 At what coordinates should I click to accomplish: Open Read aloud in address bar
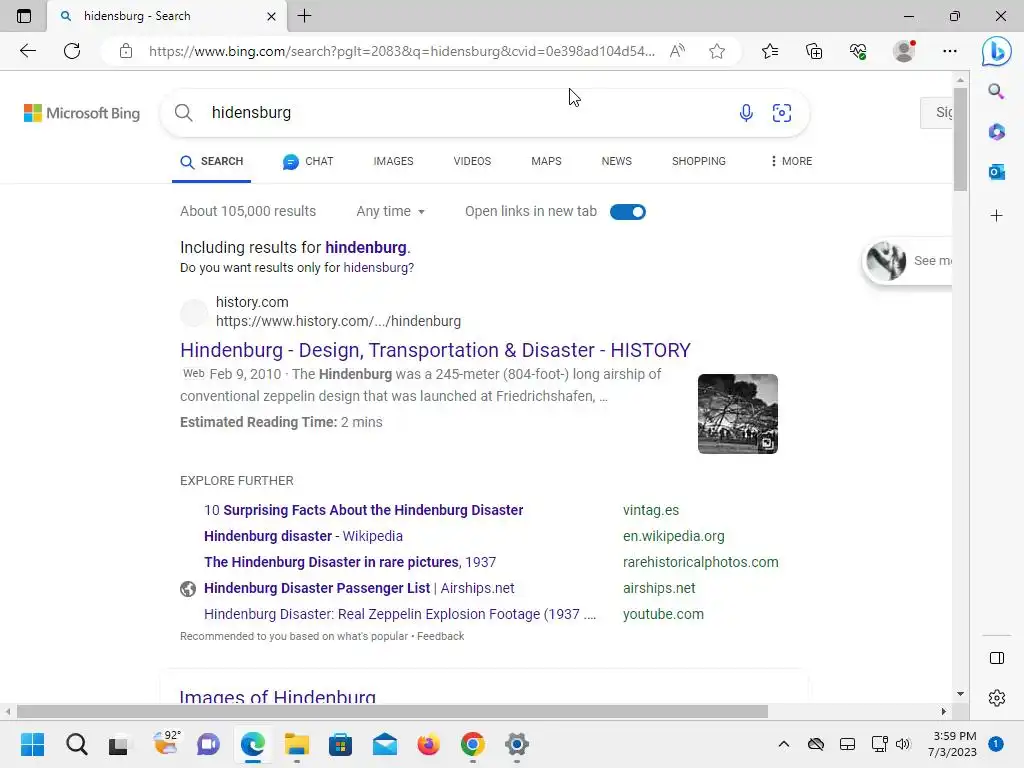677,51
